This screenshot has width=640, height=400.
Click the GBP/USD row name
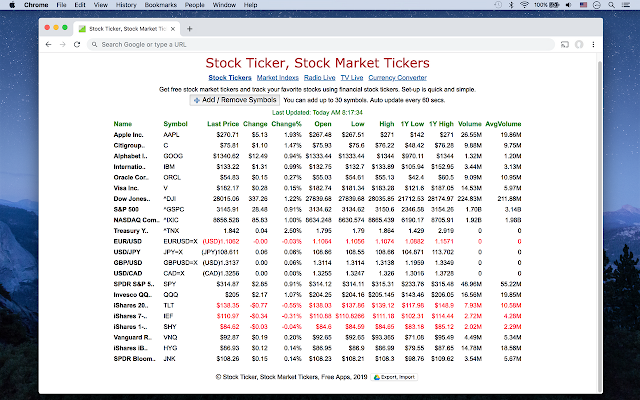(x=128, y=262)
